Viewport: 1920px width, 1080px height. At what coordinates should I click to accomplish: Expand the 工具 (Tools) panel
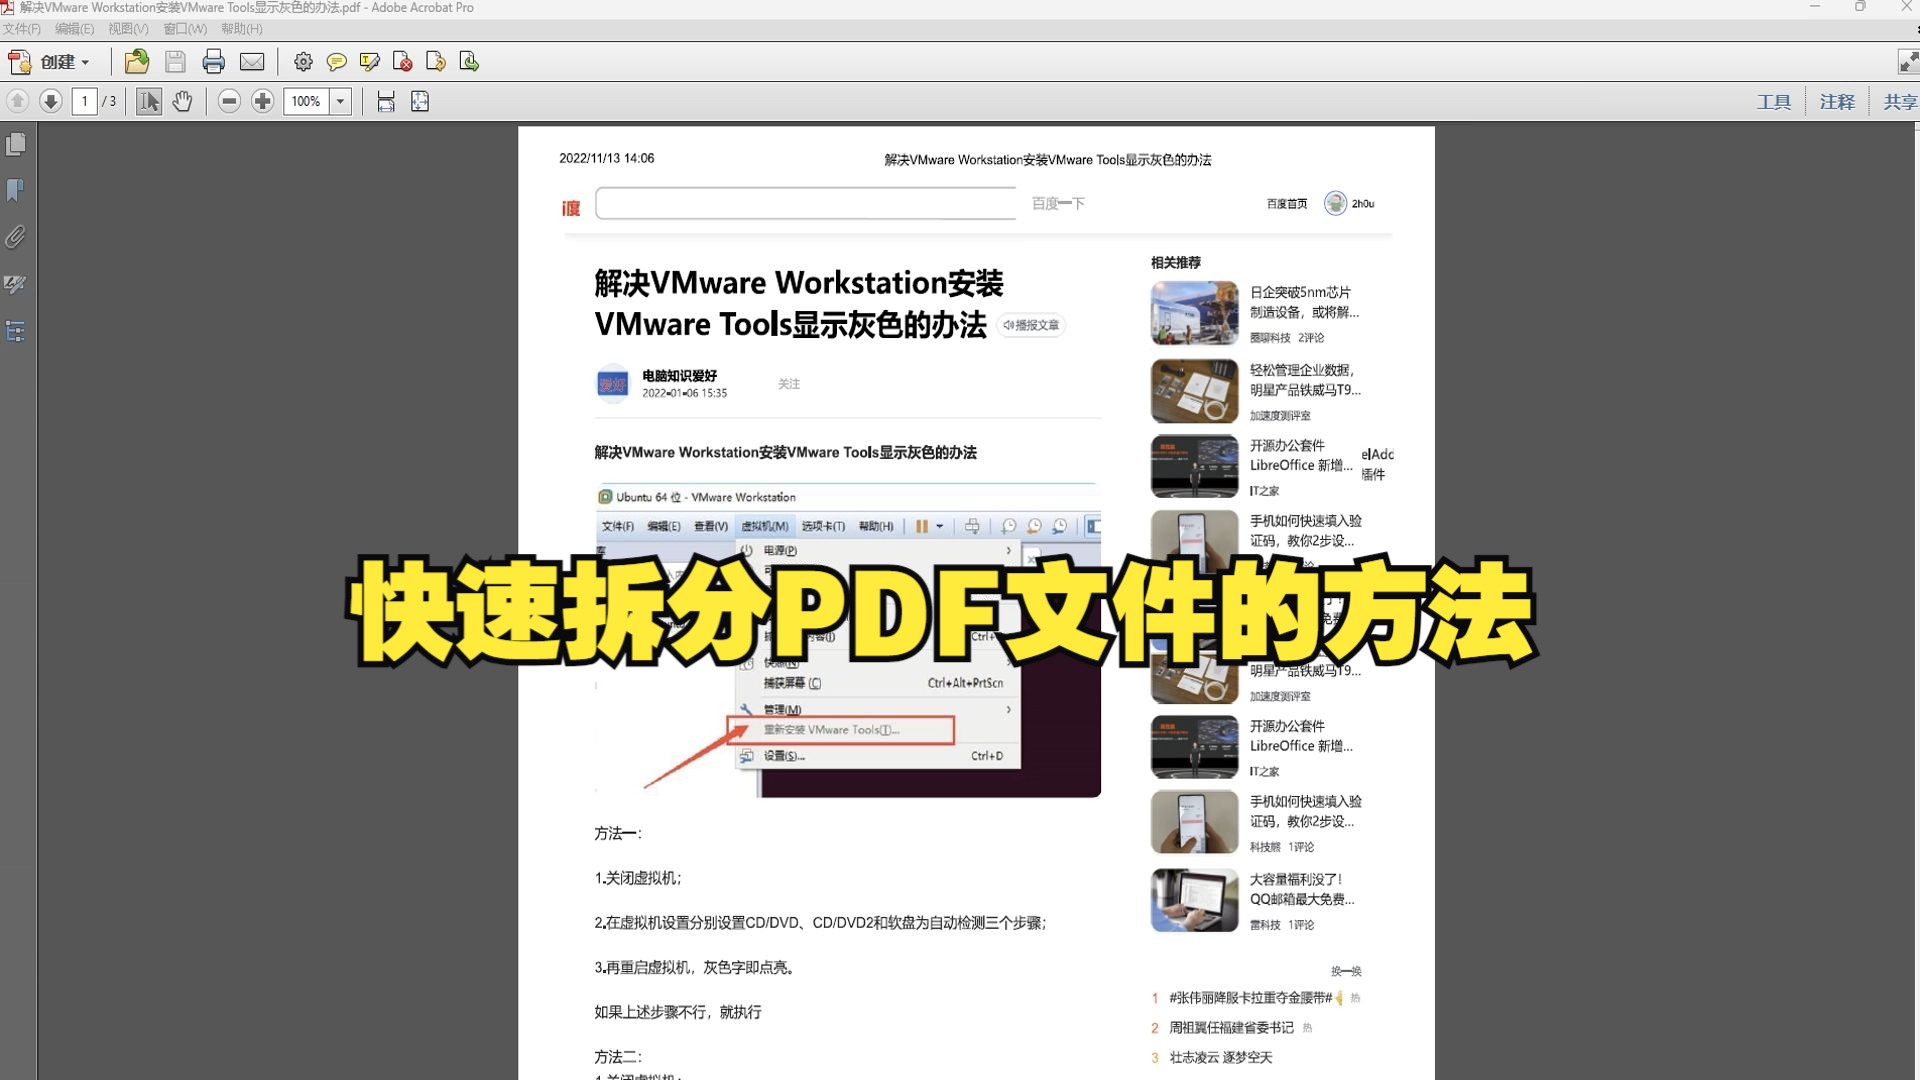pos(1772,100)
